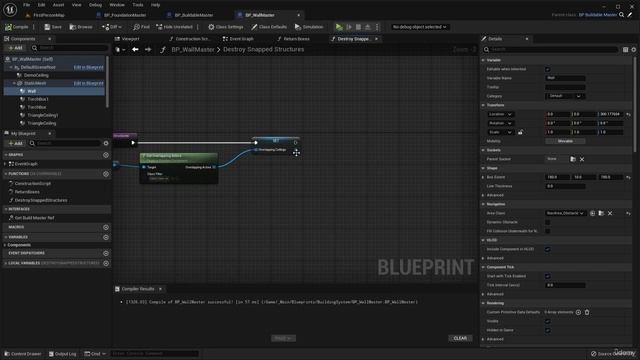Start Simulation mode

point(309,27)
